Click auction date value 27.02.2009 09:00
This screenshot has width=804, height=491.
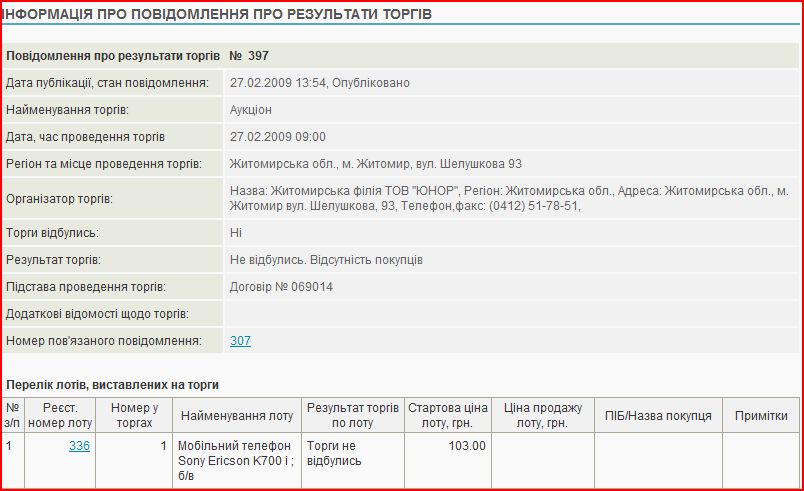(278, 137)
